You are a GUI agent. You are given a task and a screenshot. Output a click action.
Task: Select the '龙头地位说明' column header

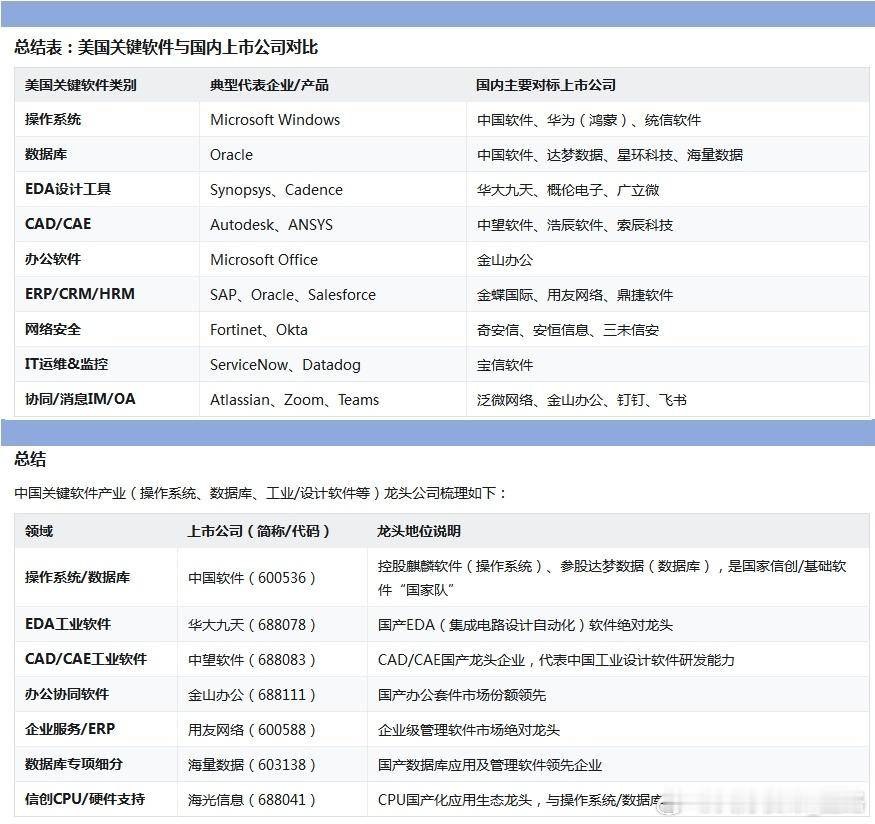pyautogui.click(x=419, y=531)
